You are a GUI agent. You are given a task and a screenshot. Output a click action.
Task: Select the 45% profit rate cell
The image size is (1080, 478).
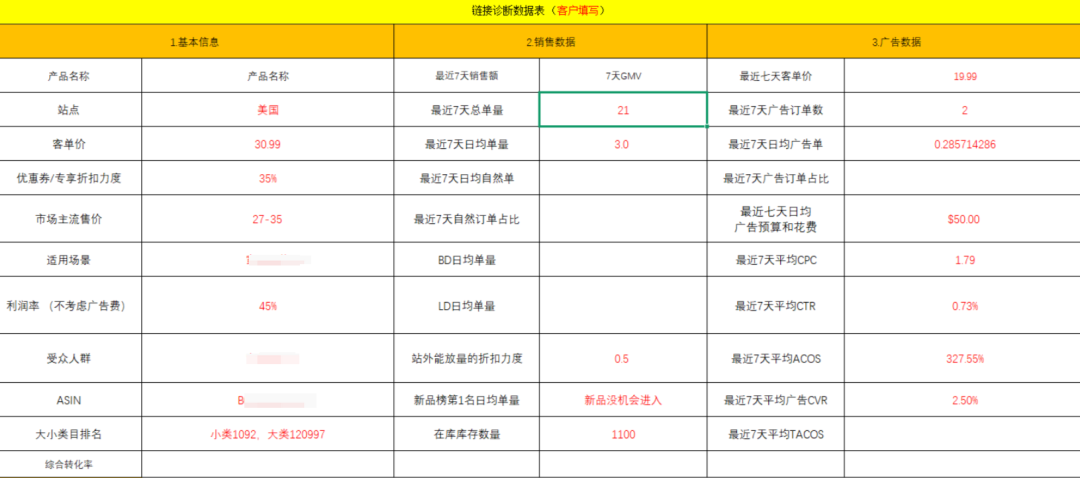(268, 306)
